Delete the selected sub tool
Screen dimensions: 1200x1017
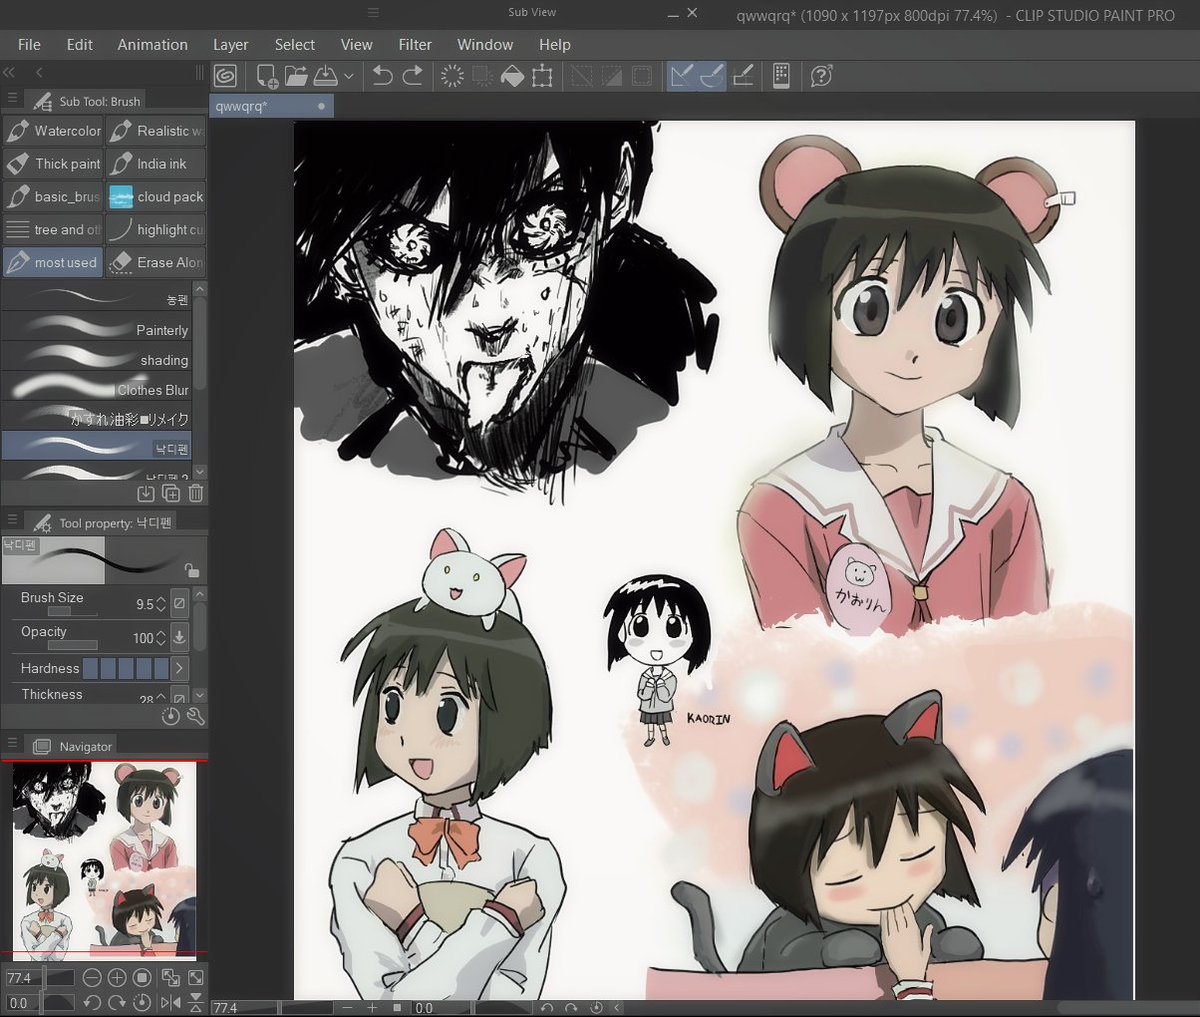[196, 493]
